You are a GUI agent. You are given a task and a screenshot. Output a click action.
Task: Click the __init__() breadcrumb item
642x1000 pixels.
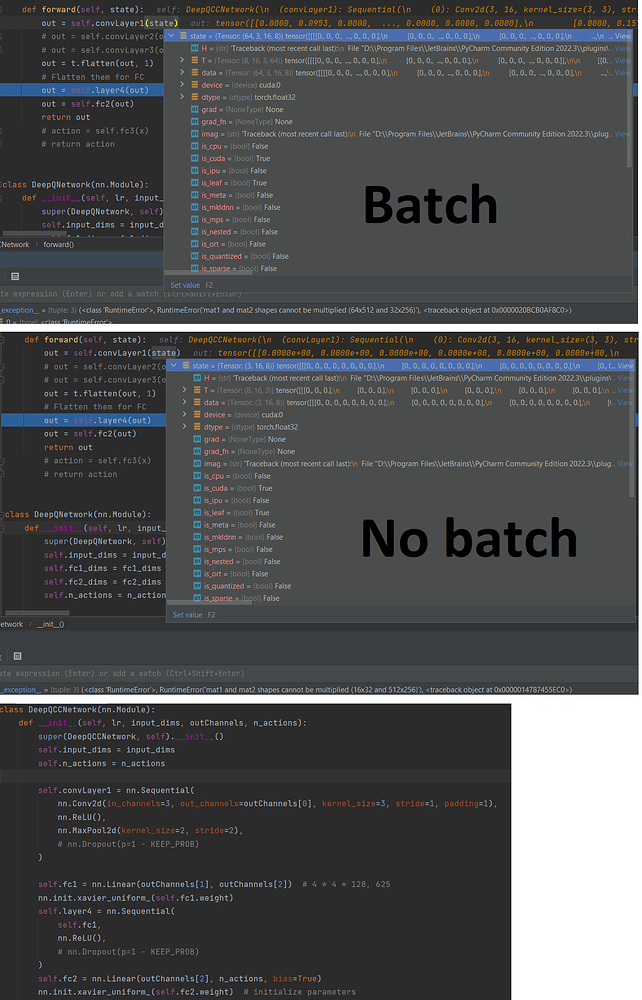pos(47,624)
